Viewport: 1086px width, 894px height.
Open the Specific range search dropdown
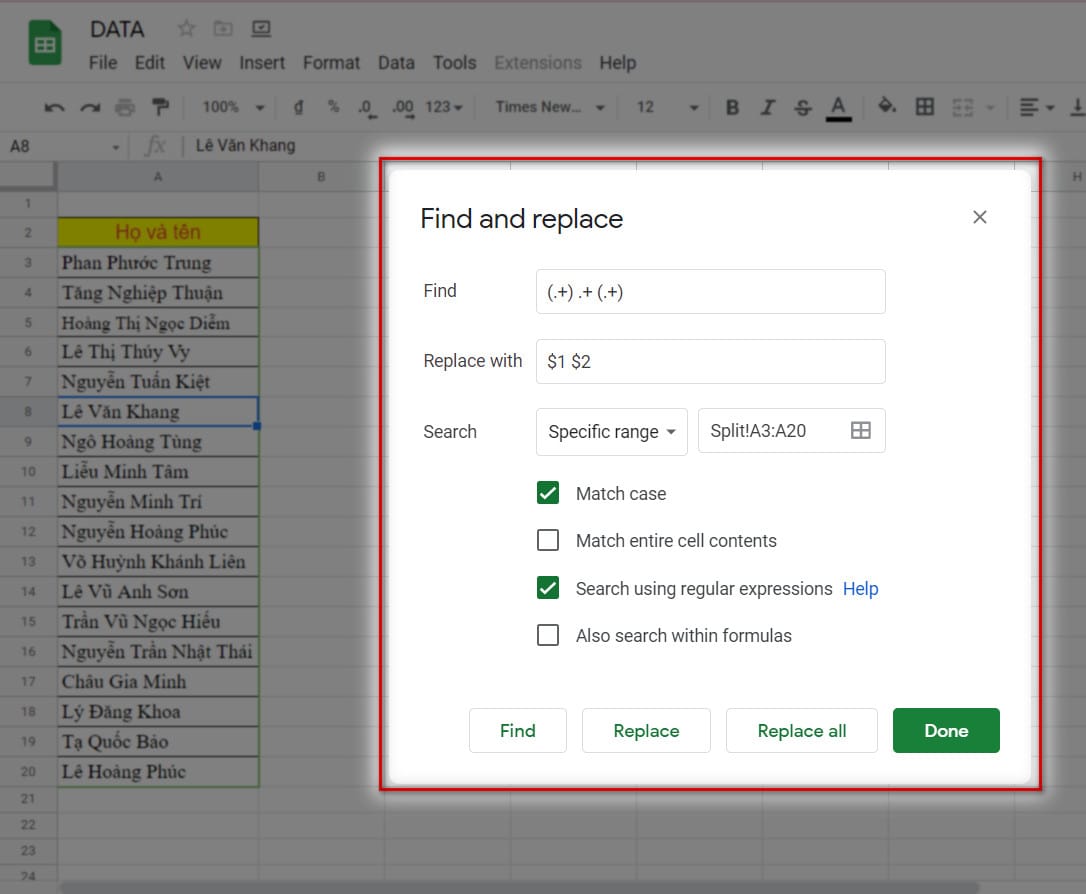click(612, 432)
